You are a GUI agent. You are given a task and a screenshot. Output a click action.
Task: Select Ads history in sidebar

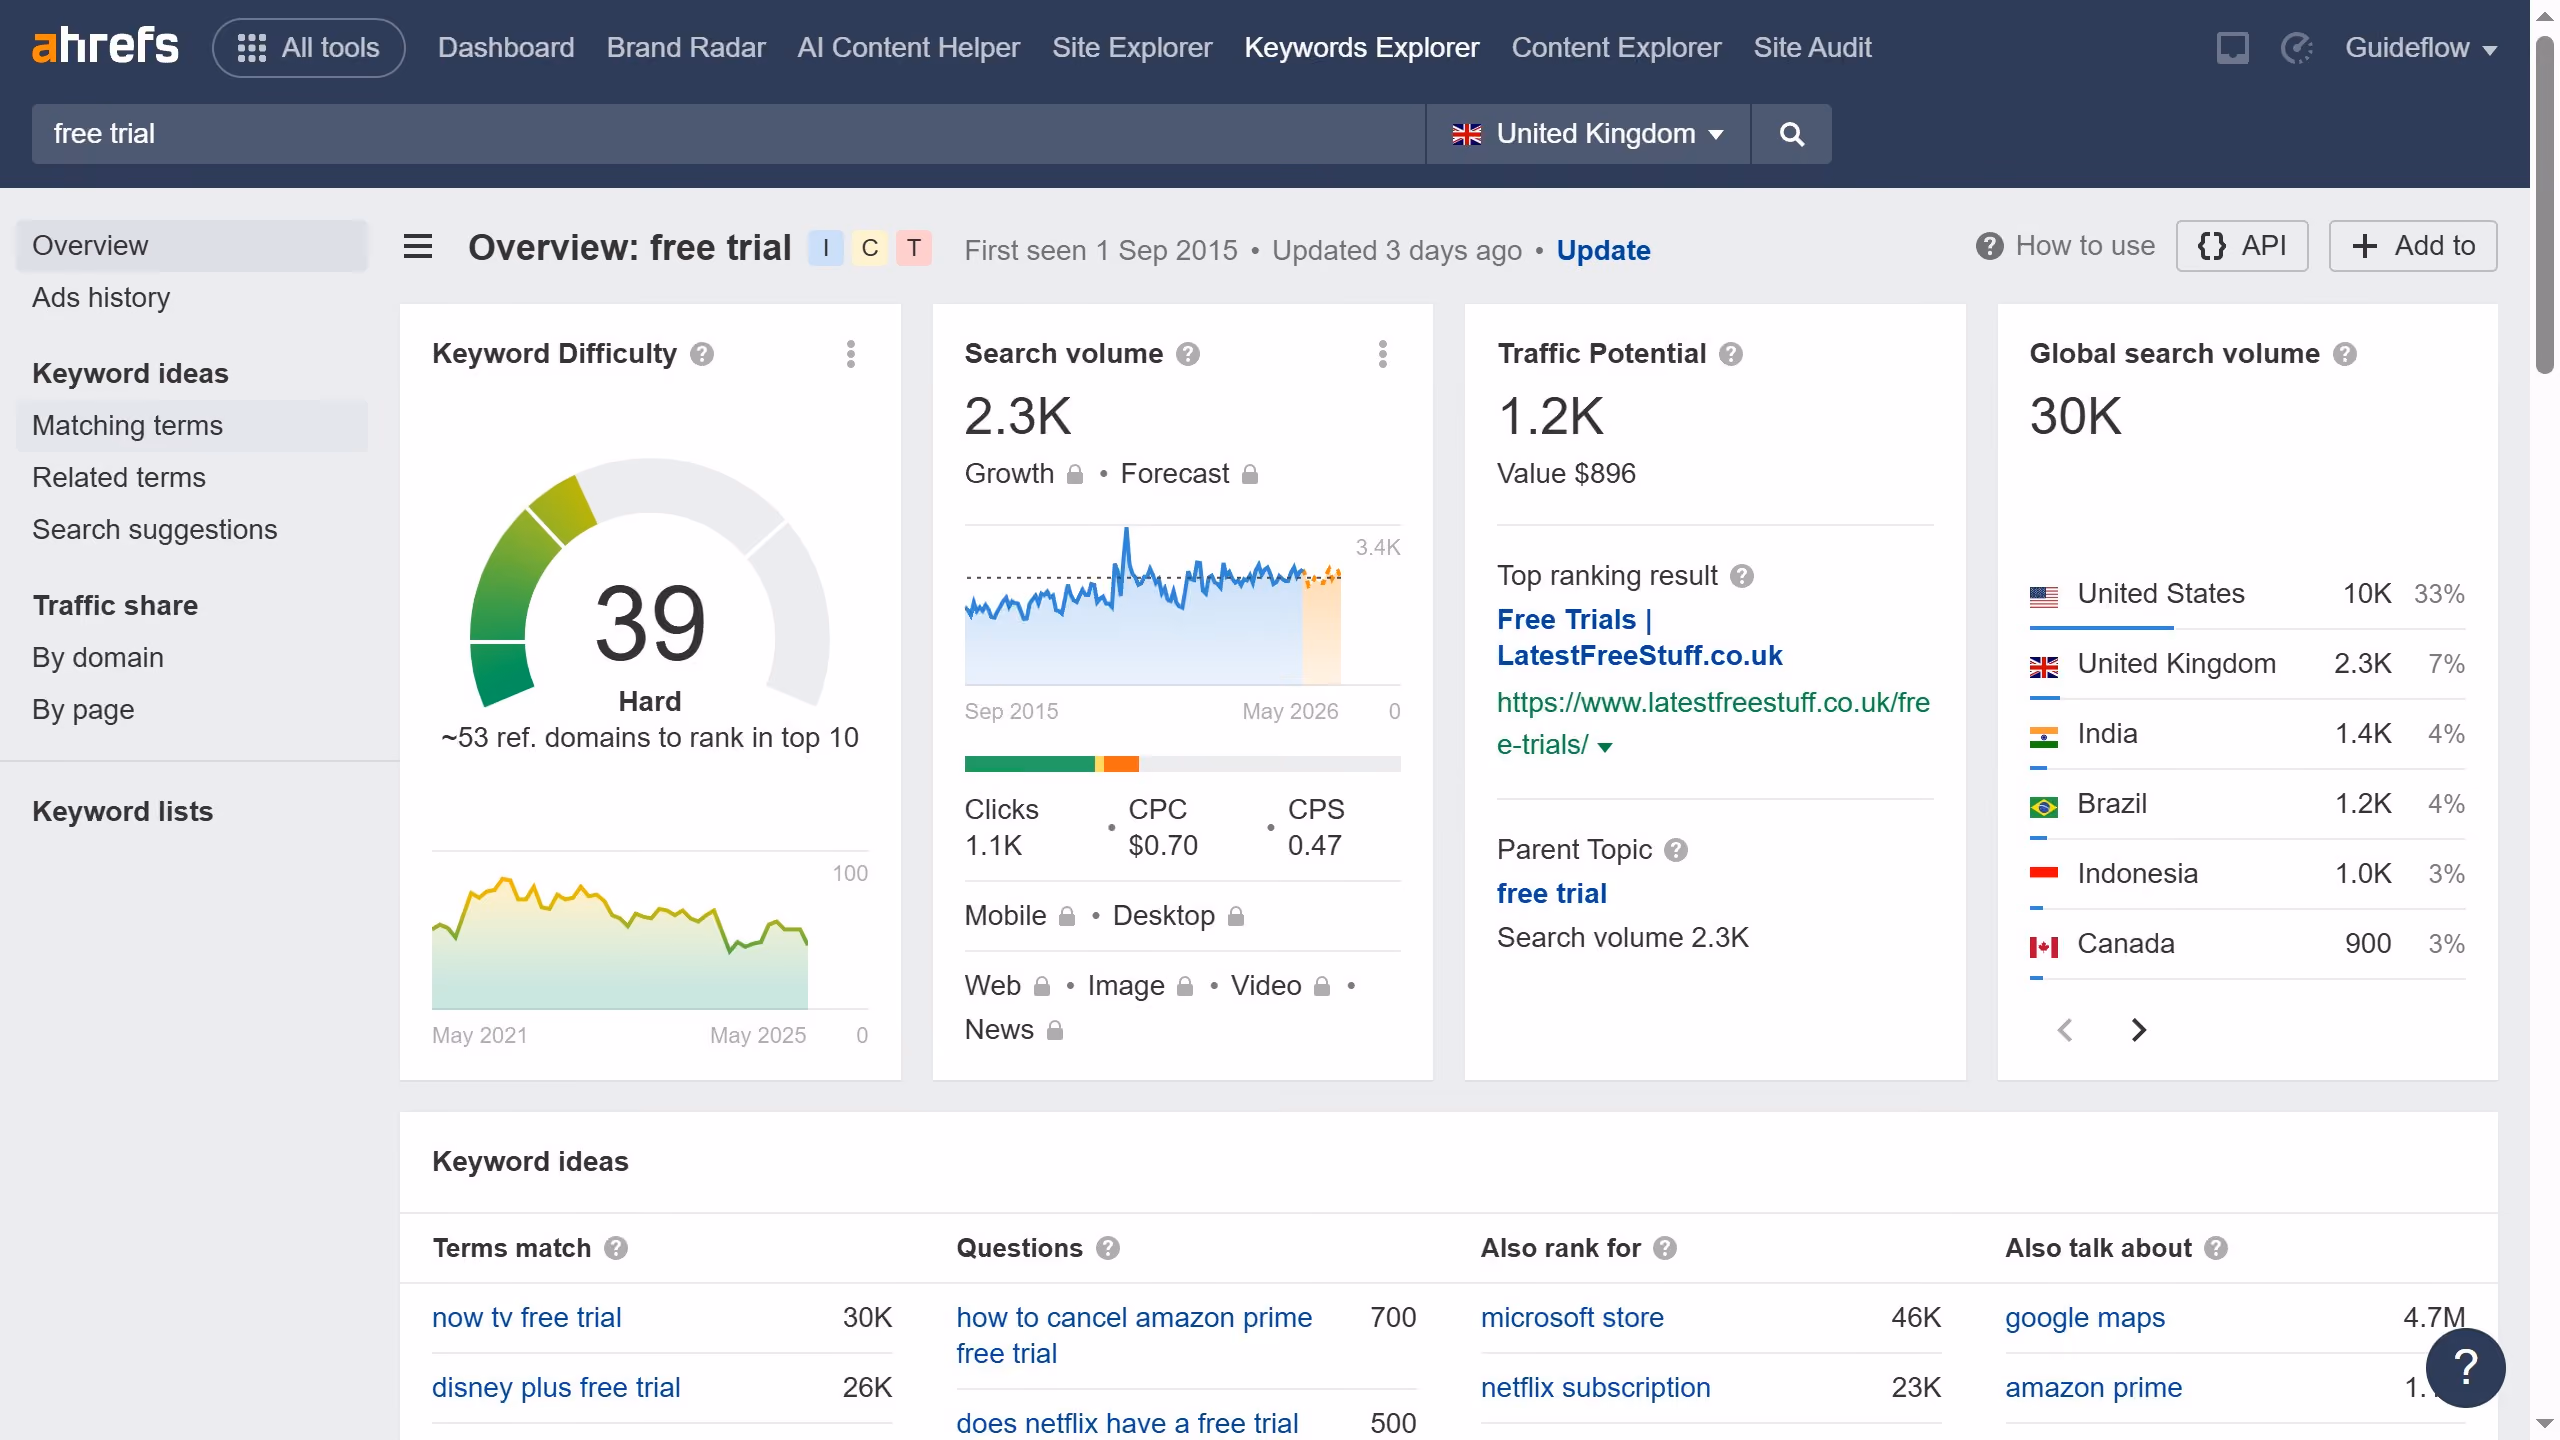click(192, 298)
